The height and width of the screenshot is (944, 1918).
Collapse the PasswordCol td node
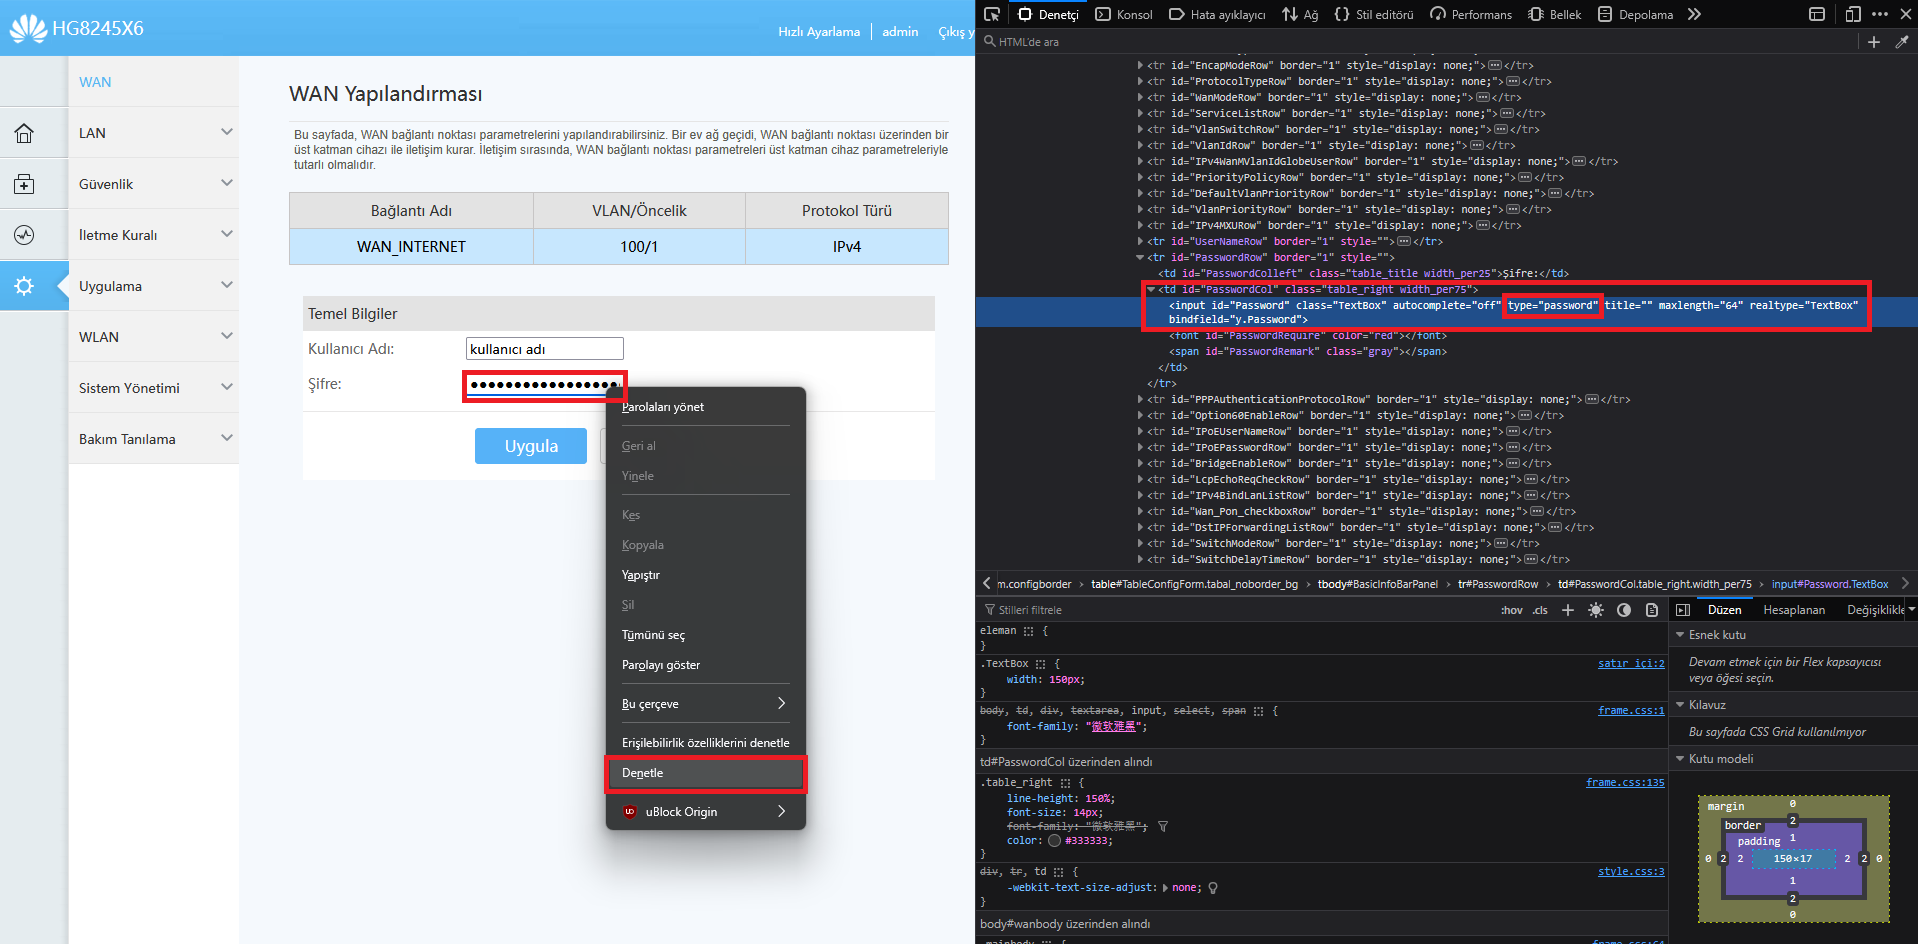pos(1151,289)
